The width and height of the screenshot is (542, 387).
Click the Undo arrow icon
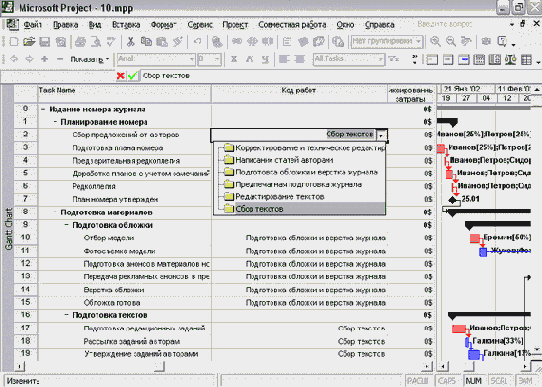[197, 42]
